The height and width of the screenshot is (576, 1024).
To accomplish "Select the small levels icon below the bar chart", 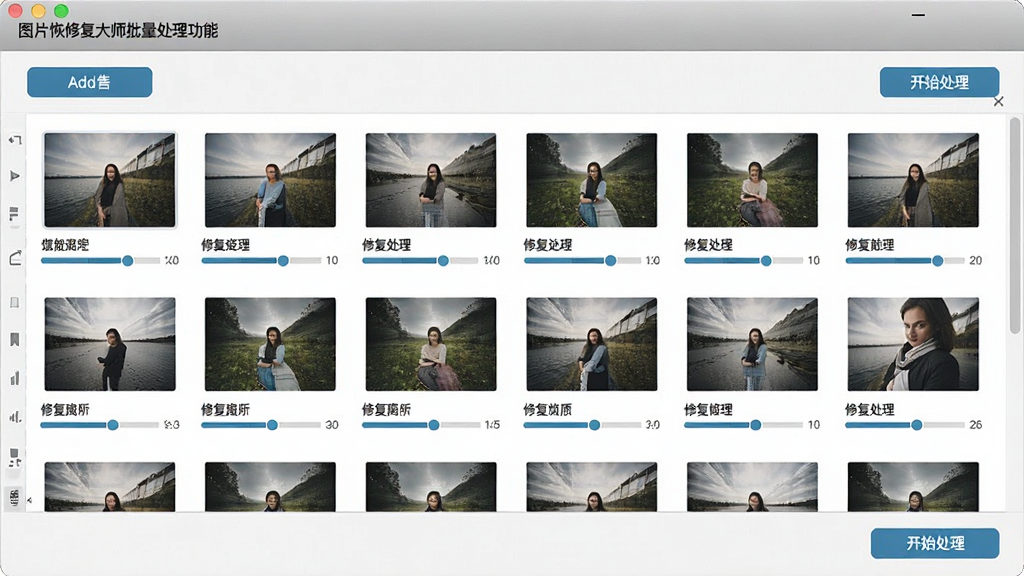I will click(15, 417).
